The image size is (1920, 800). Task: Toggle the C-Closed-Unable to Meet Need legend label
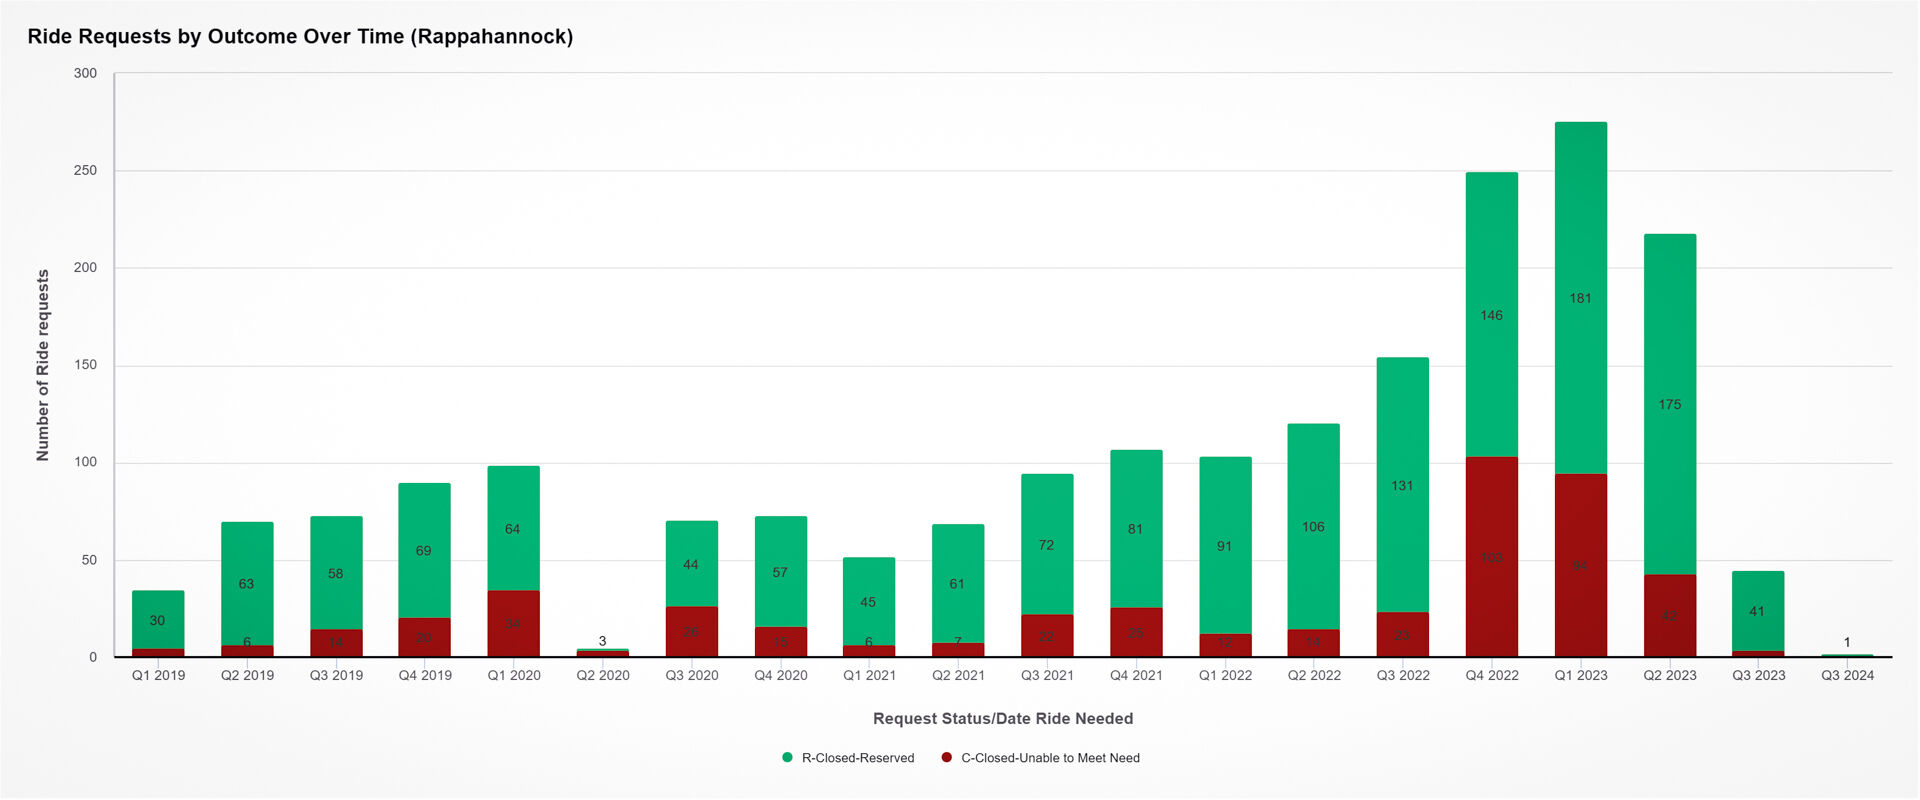pos(1049,758)
